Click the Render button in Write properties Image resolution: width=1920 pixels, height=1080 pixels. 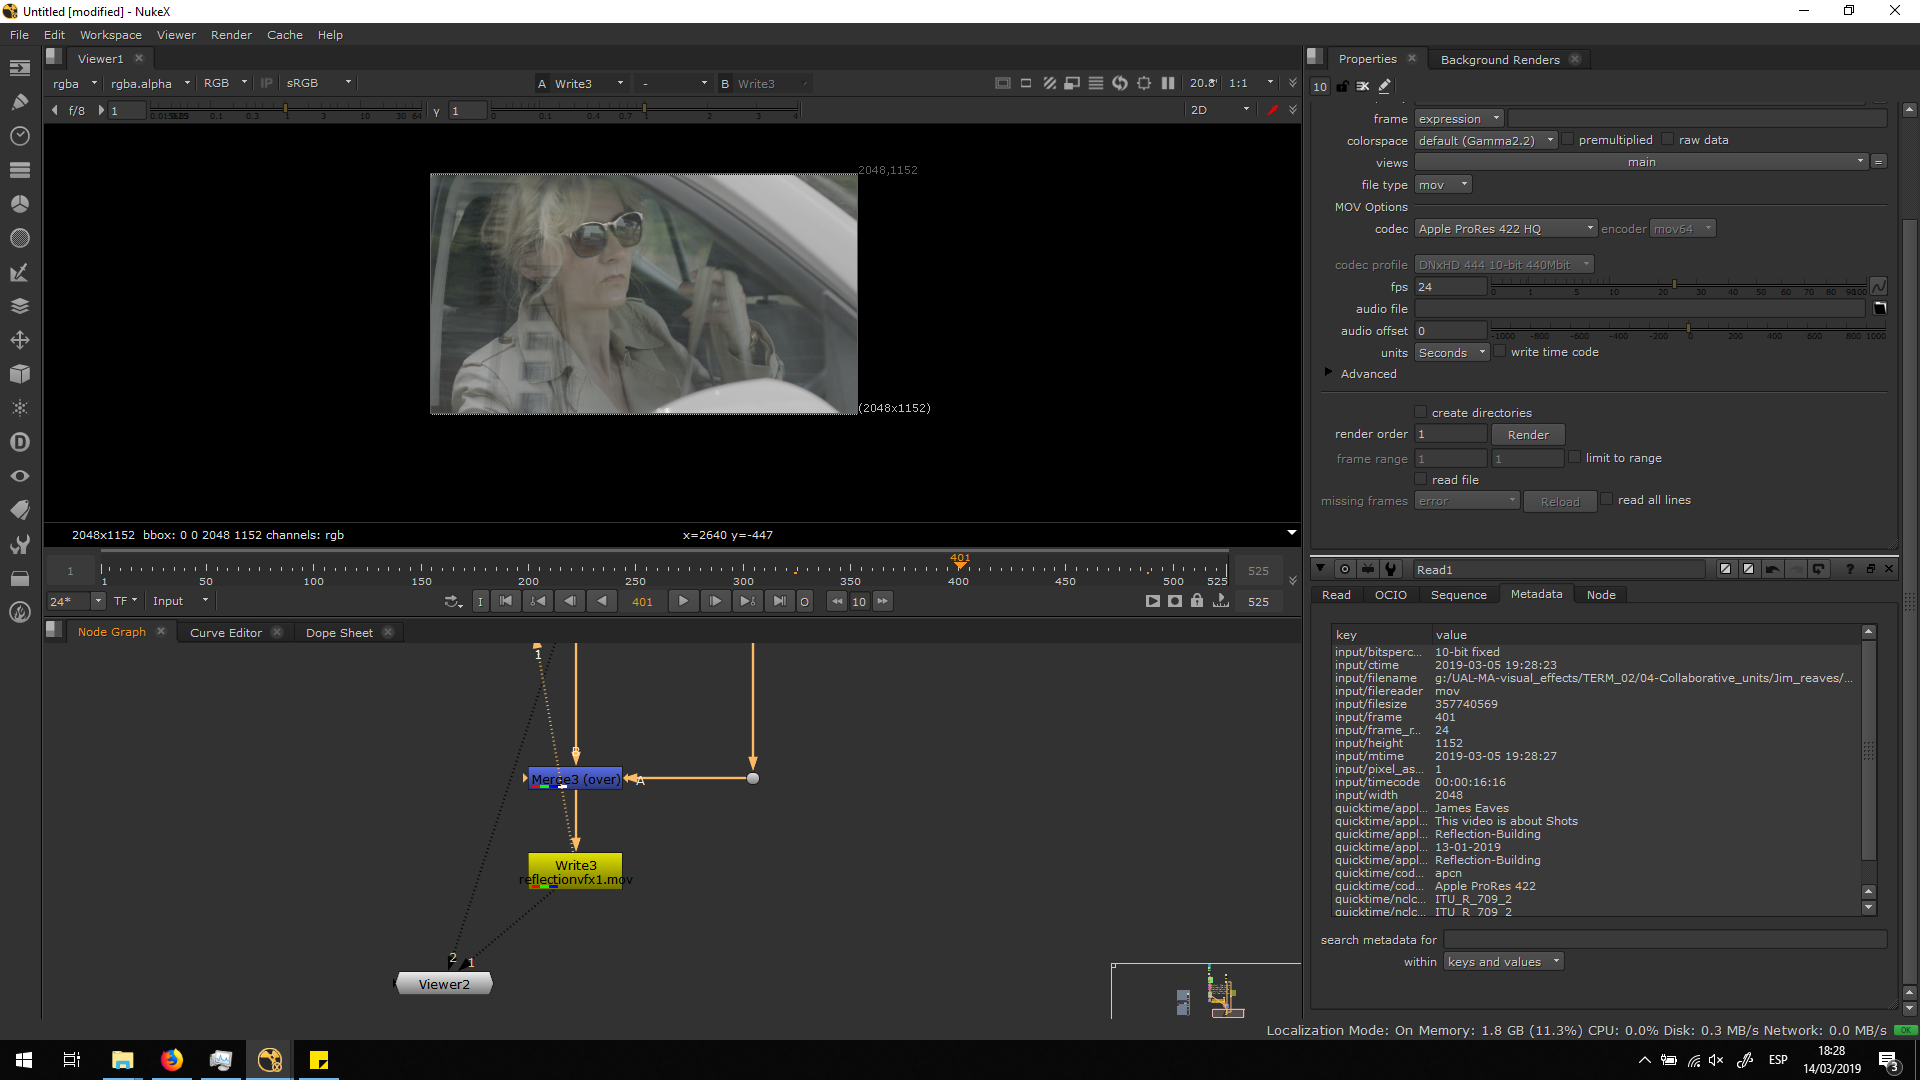point(1527,435)
